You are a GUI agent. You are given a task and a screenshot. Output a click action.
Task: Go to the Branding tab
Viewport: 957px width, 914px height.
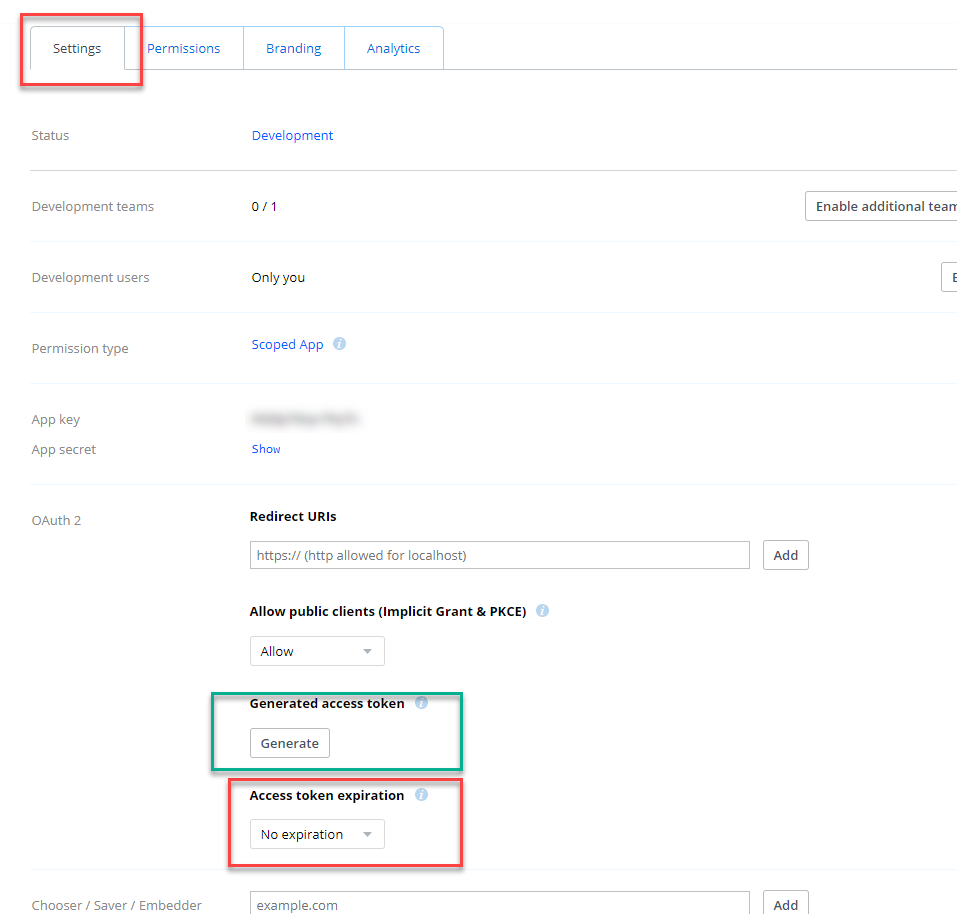pyautogui.click(x=293, y=48)
